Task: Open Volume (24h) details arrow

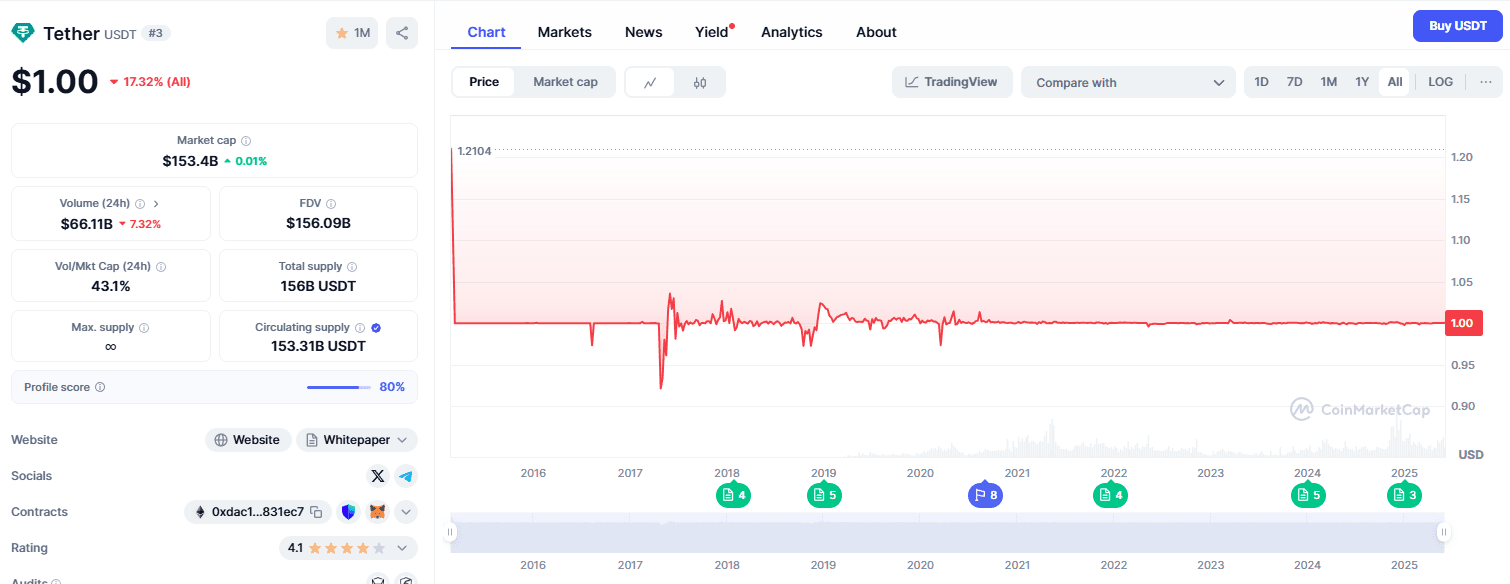Action: (156, 203)
